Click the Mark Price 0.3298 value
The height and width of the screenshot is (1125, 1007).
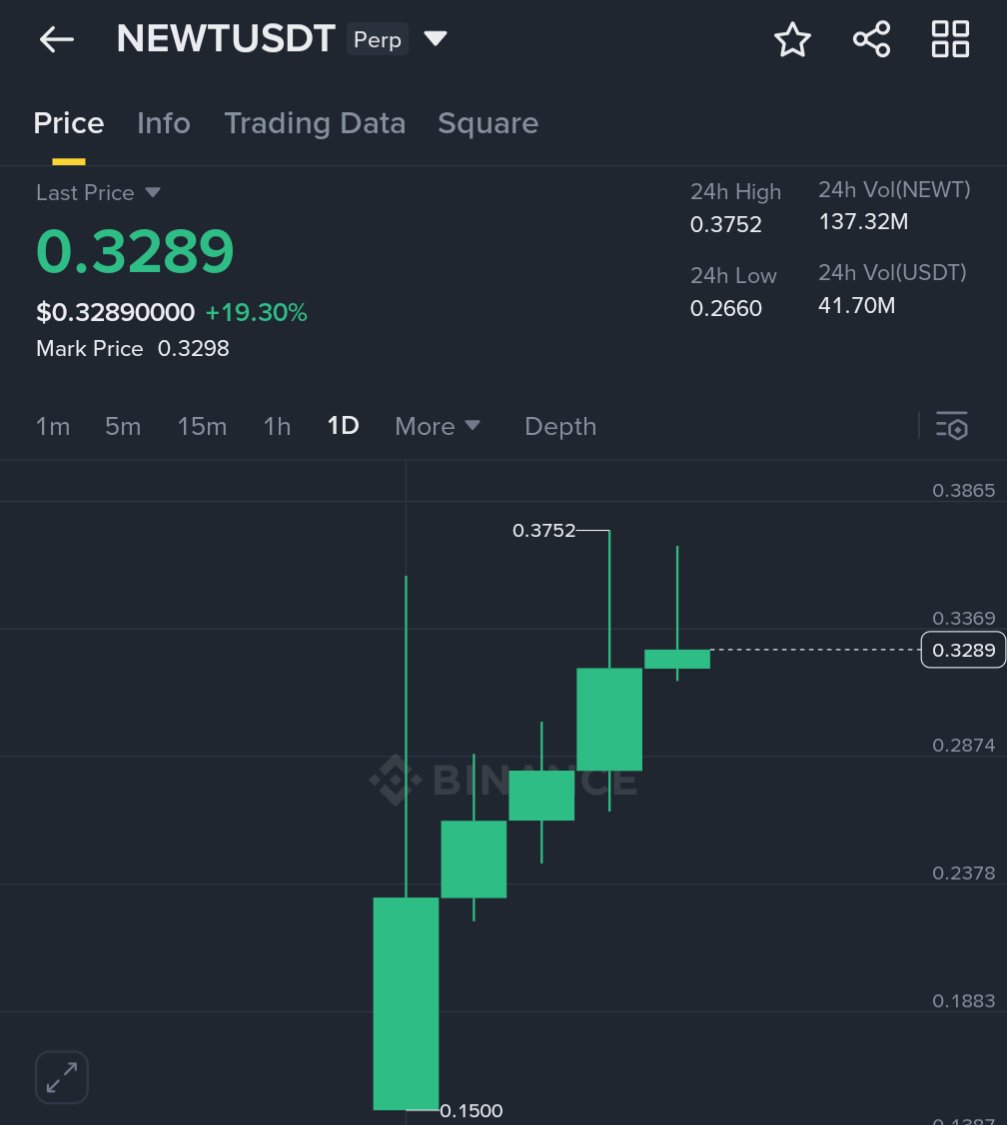click(x=193, y=348)
